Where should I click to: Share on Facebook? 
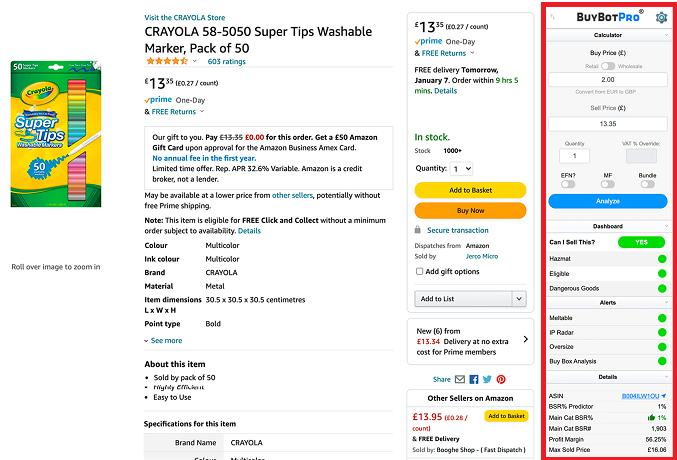pos(474,380)
